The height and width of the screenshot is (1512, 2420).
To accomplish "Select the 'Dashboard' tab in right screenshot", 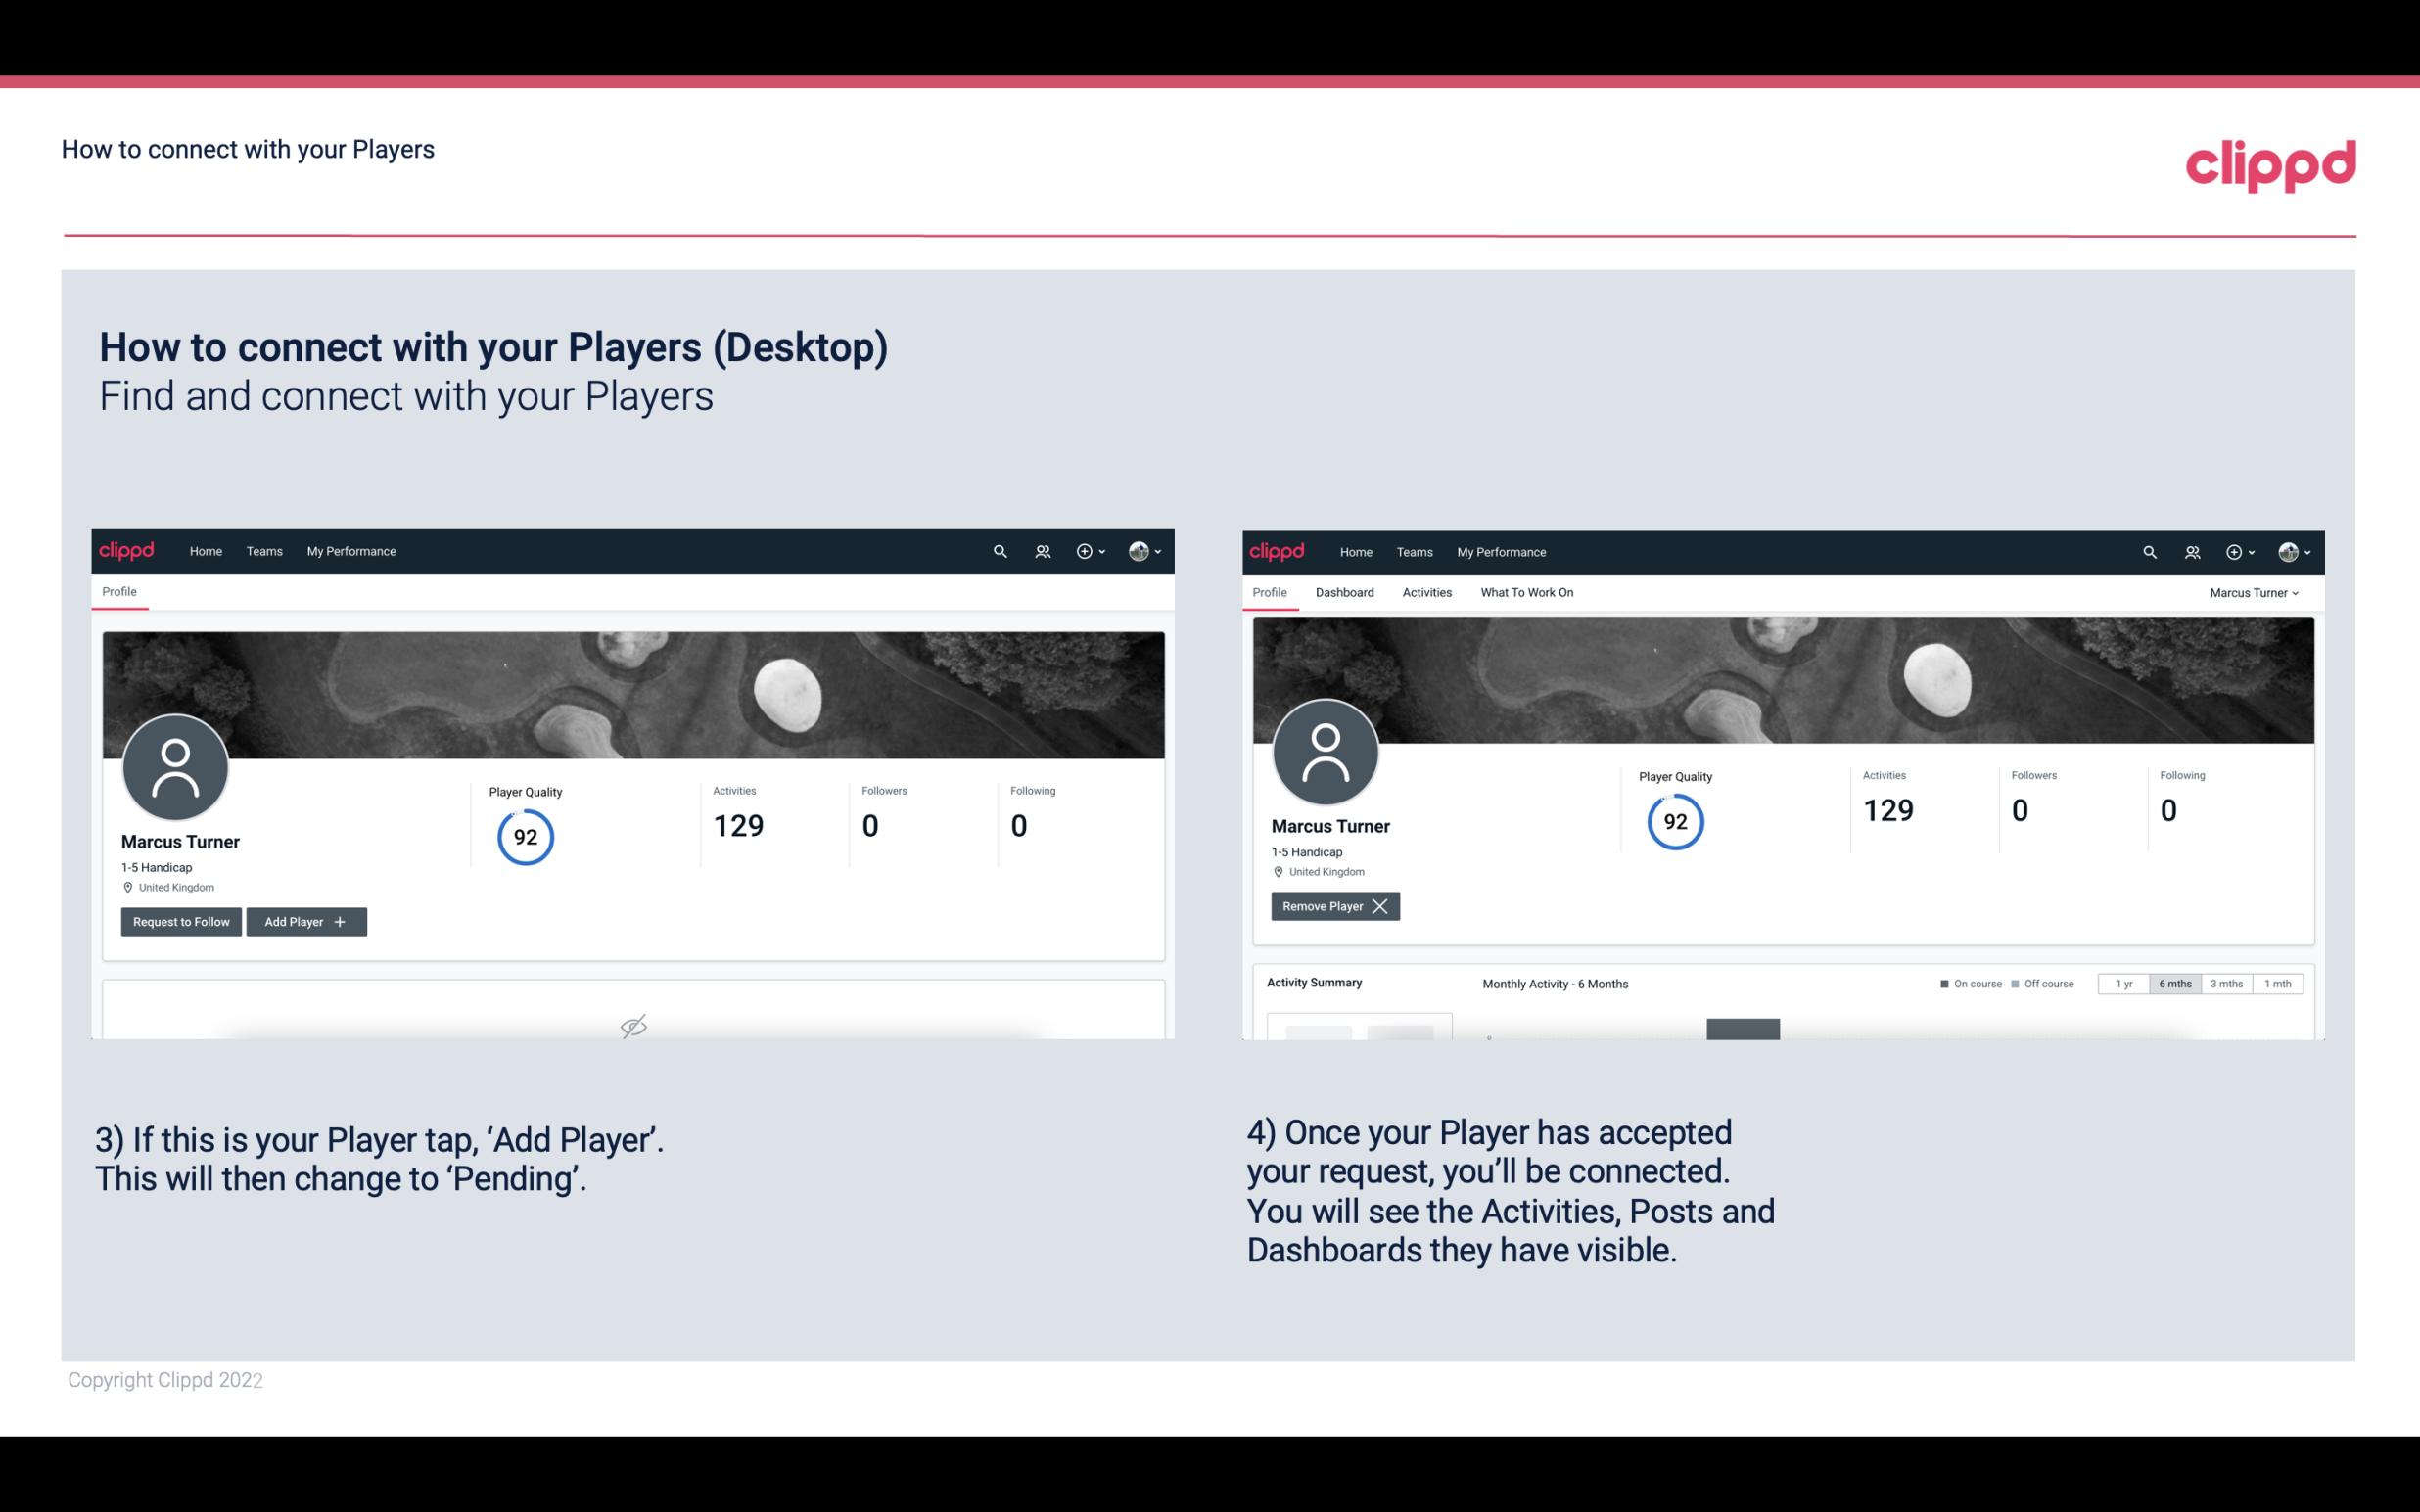I will (x=1343, y=592).
